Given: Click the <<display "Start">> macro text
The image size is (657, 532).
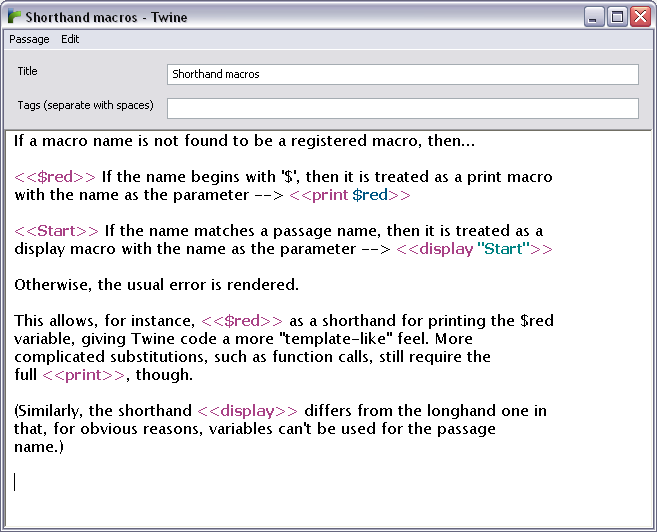Looking at the screenshot, I should coord(473,249).
